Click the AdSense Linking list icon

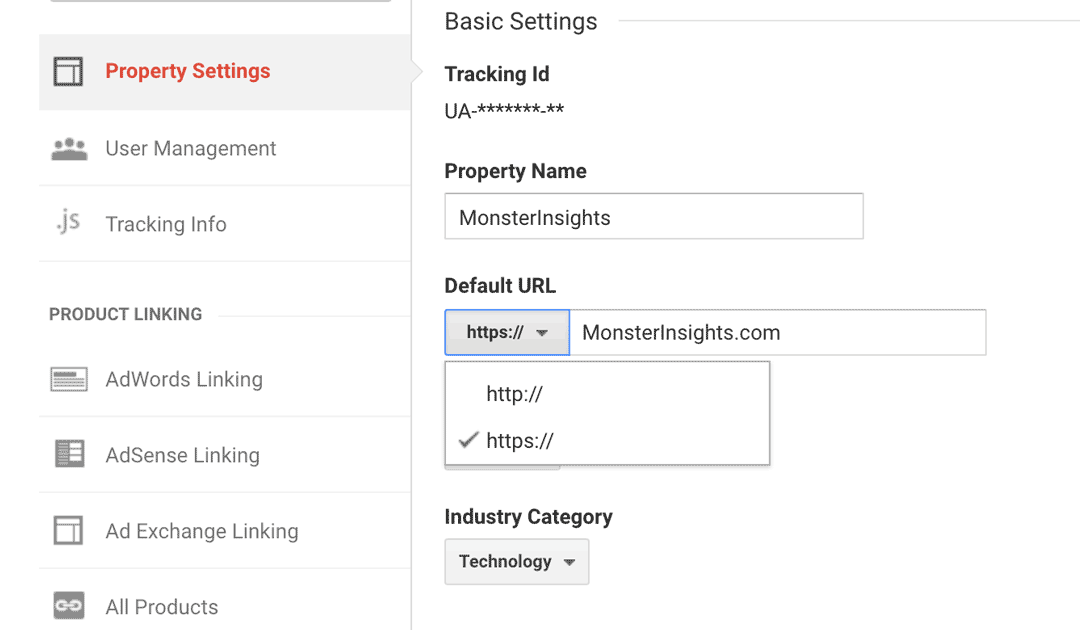[x=68, y=455]
